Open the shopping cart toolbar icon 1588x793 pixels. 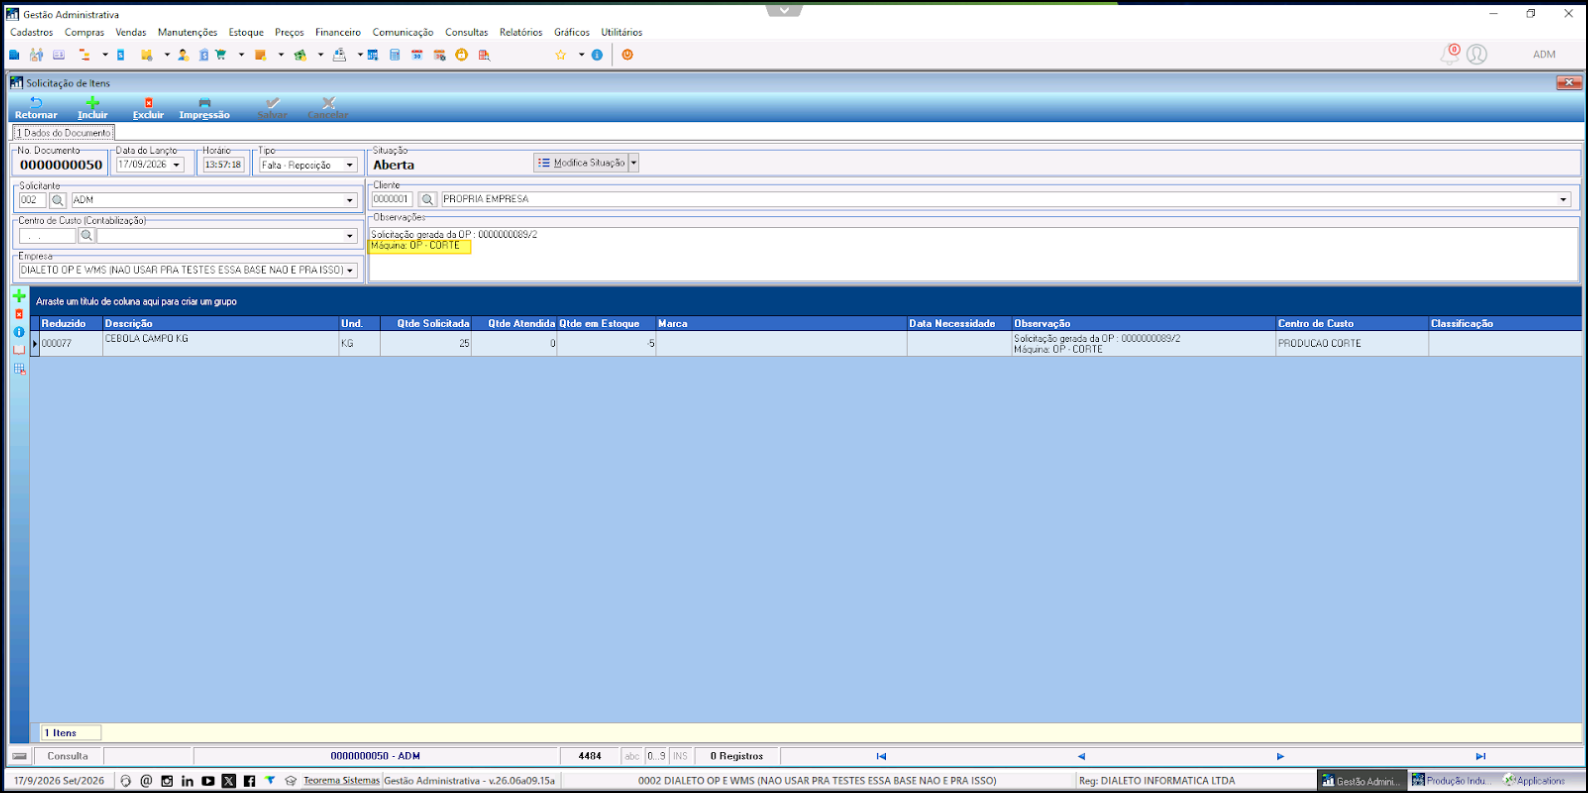pyautogui.click(x=220, y=55)
